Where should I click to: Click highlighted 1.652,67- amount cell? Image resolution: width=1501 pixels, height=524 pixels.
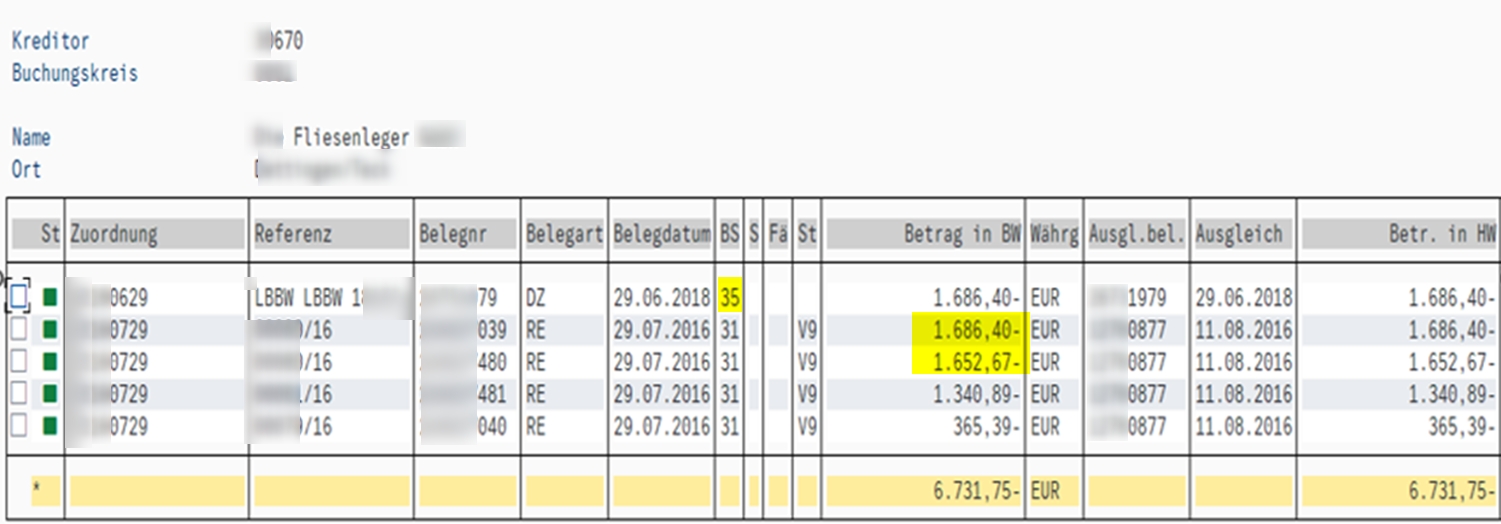(969, 362)
